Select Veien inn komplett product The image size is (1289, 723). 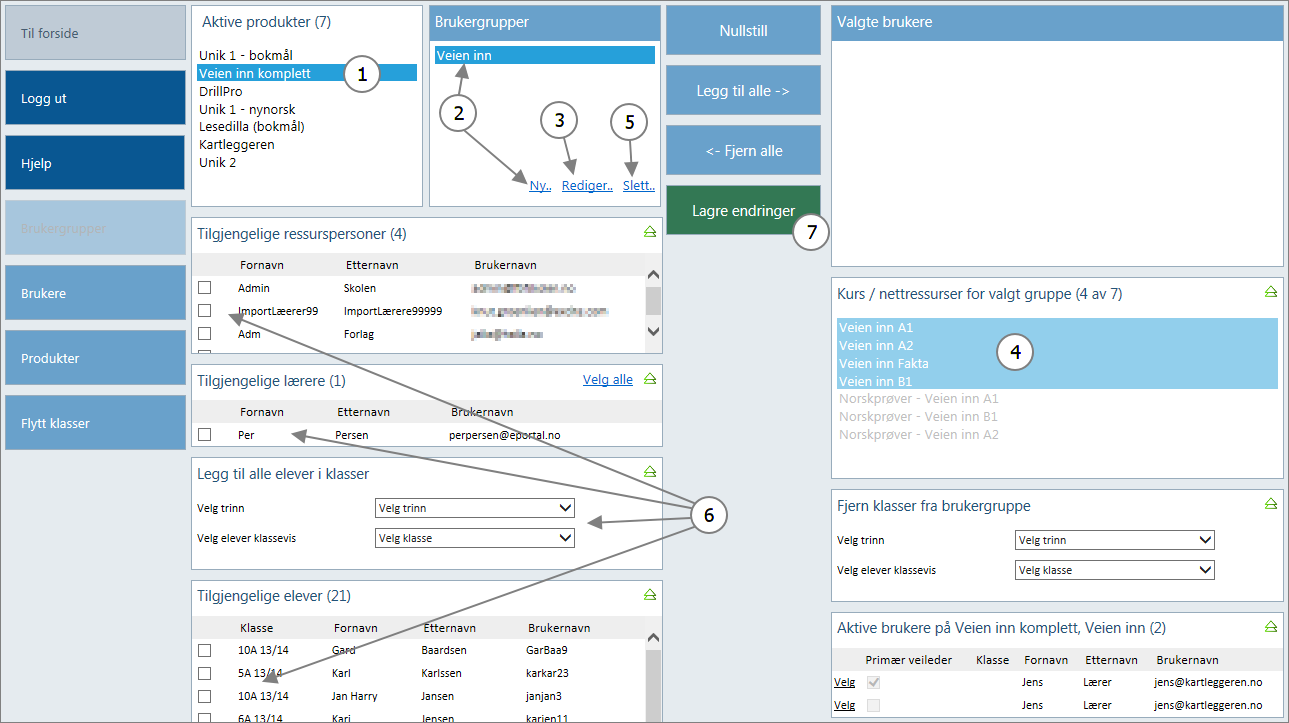coord(307,73)
